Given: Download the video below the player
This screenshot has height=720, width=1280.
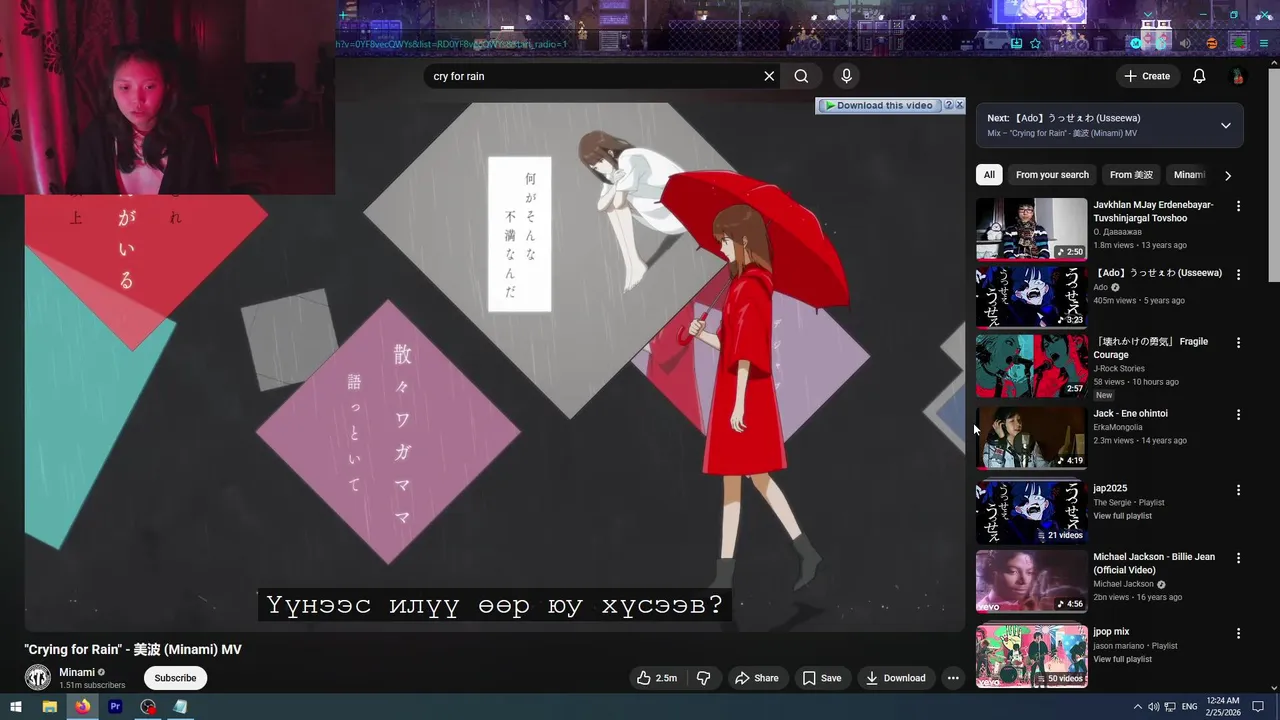Looking at the screenshot, I should 896,678.
